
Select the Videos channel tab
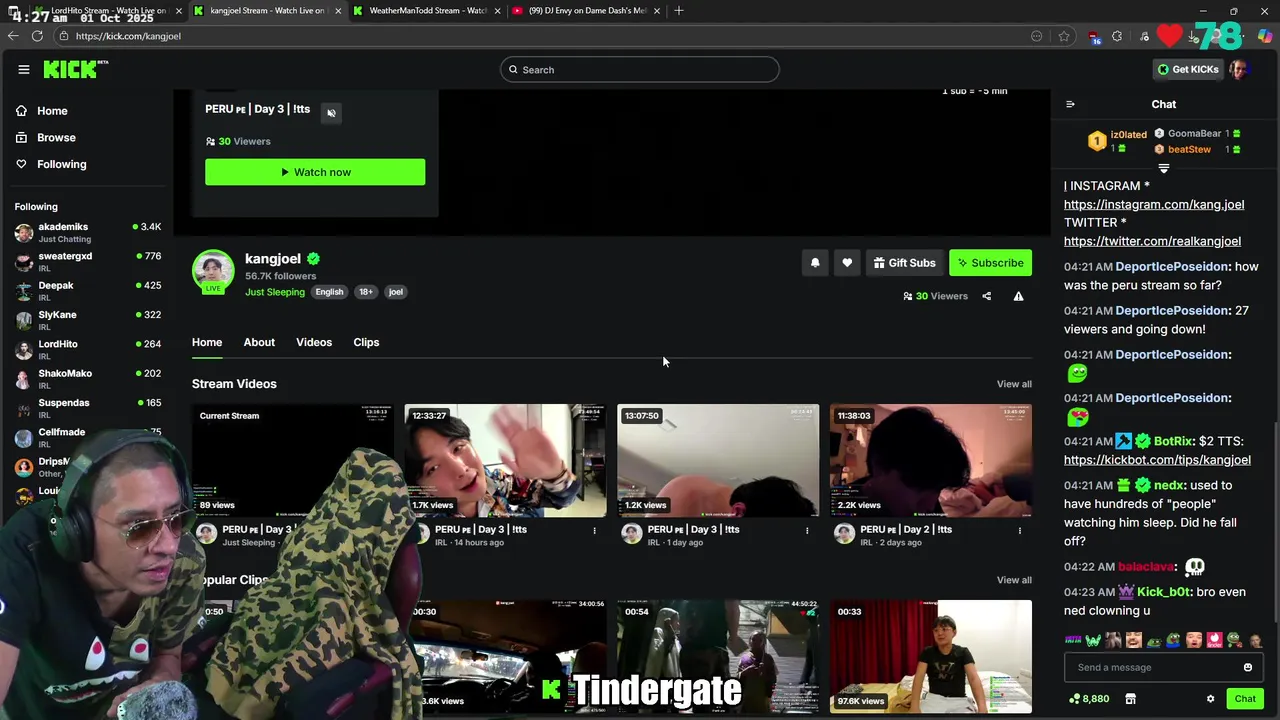click(x=314, y=342)
